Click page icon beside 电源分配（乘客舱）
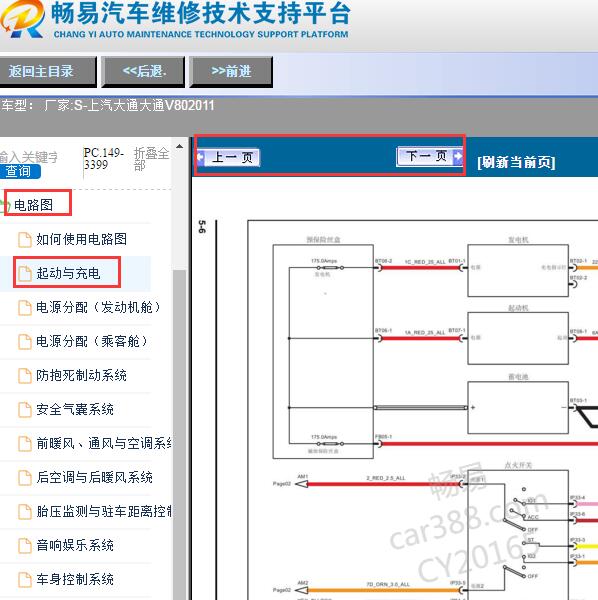The image size is (598, 600). point(25,341)
